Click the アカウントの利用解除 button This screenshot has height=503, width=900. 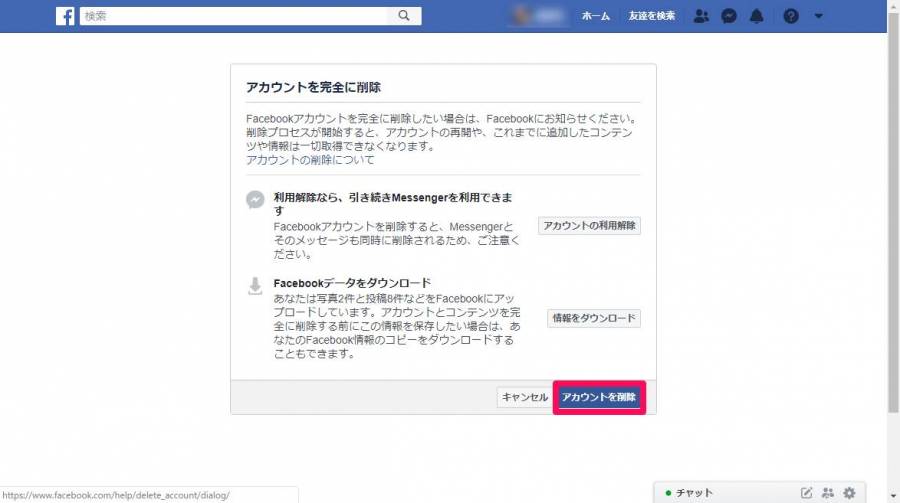click(589, 226)
